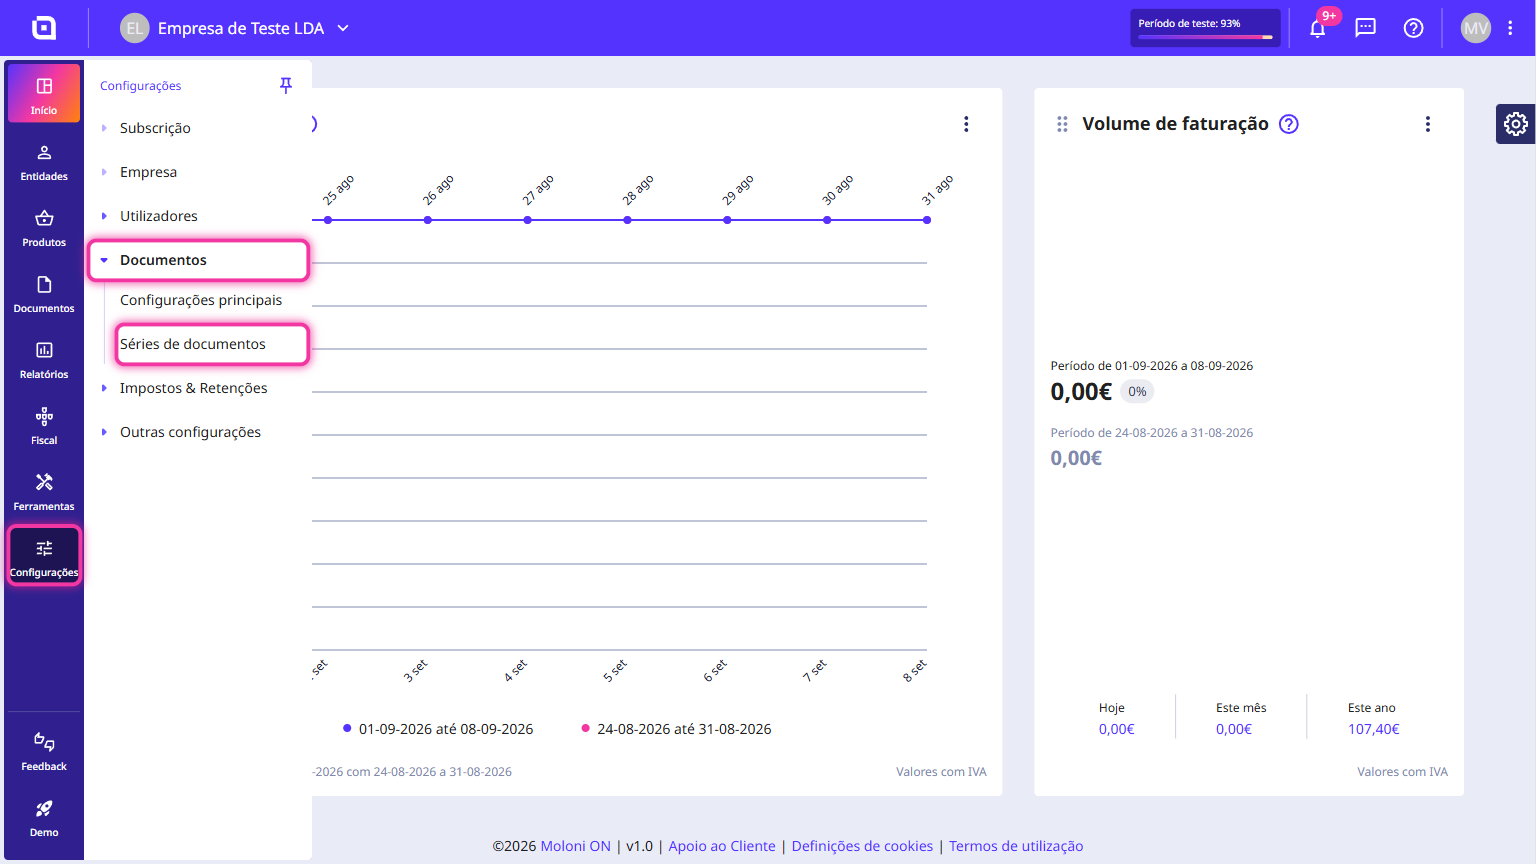Toggle the 24-08-2026 até 31-08-2026 legend series
Viewport: 1536px width, 864px height.
tap(677, 729)
